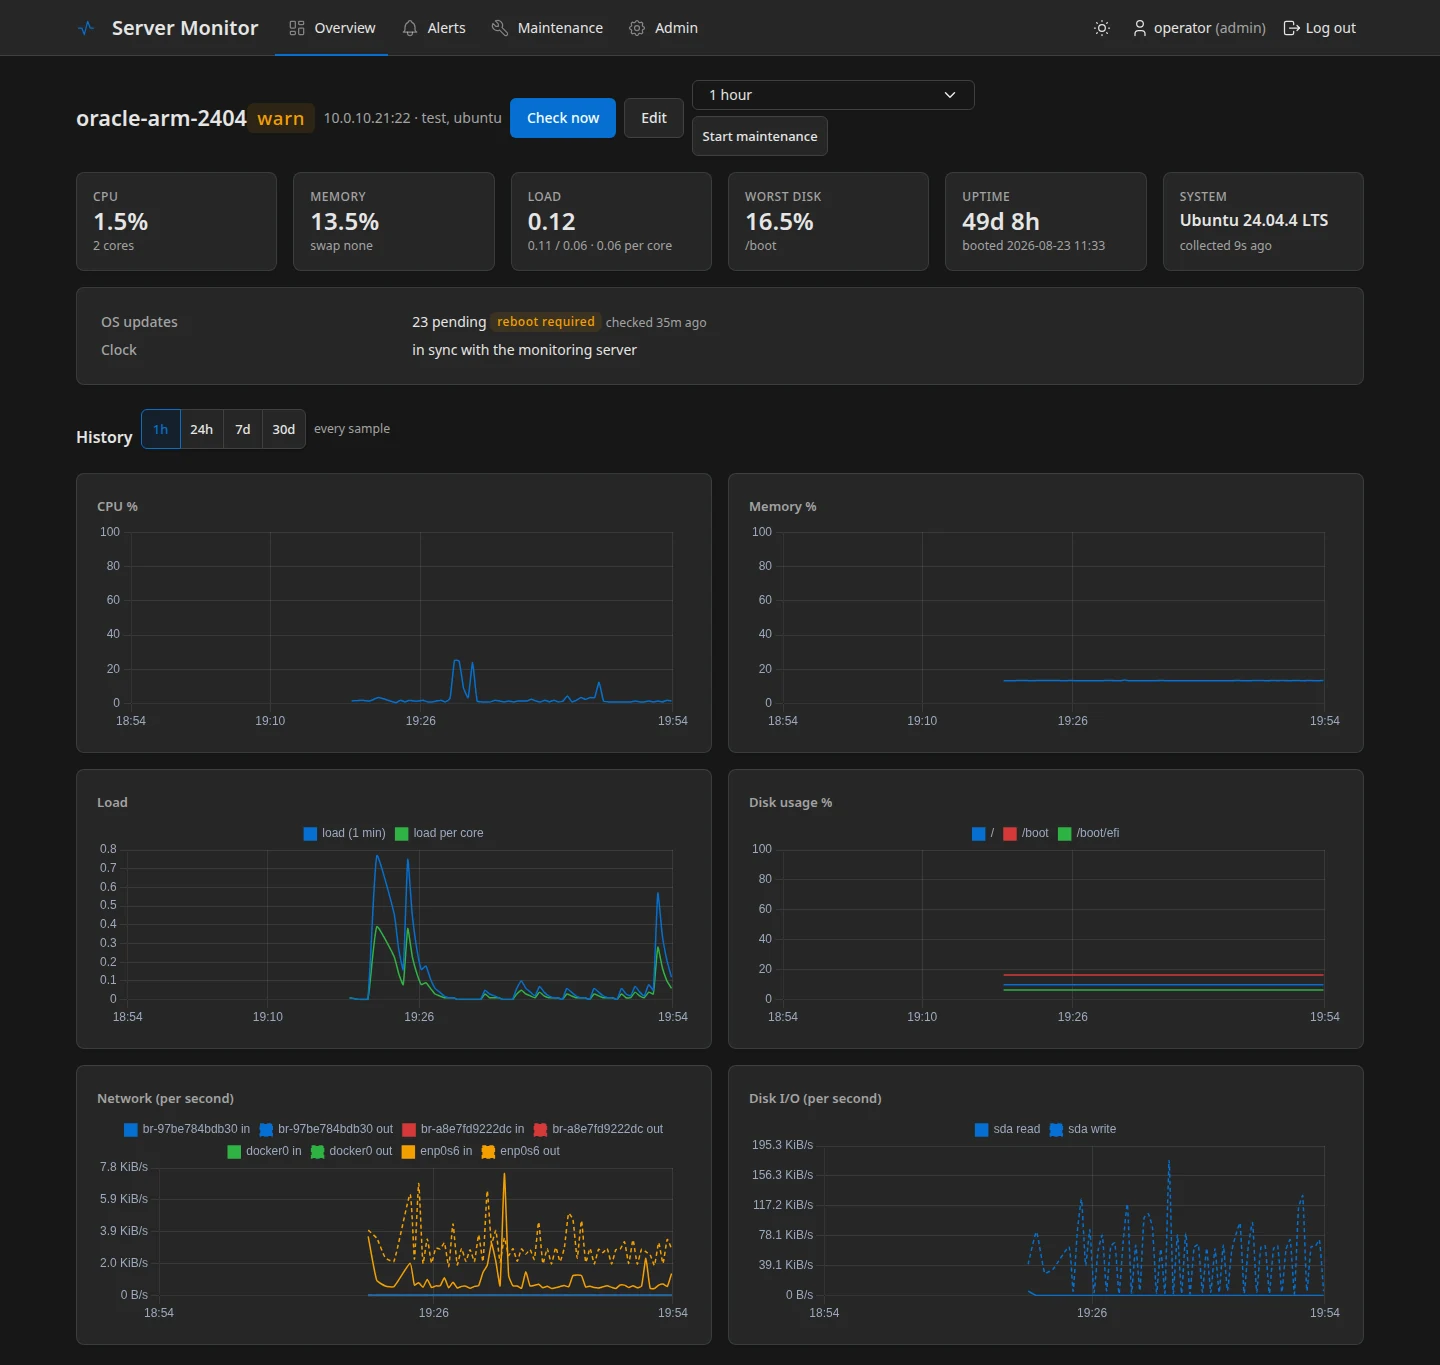
Task: Toggle br-a8e7fd9222dc in network series
Action: click(x=463, y=1129)
